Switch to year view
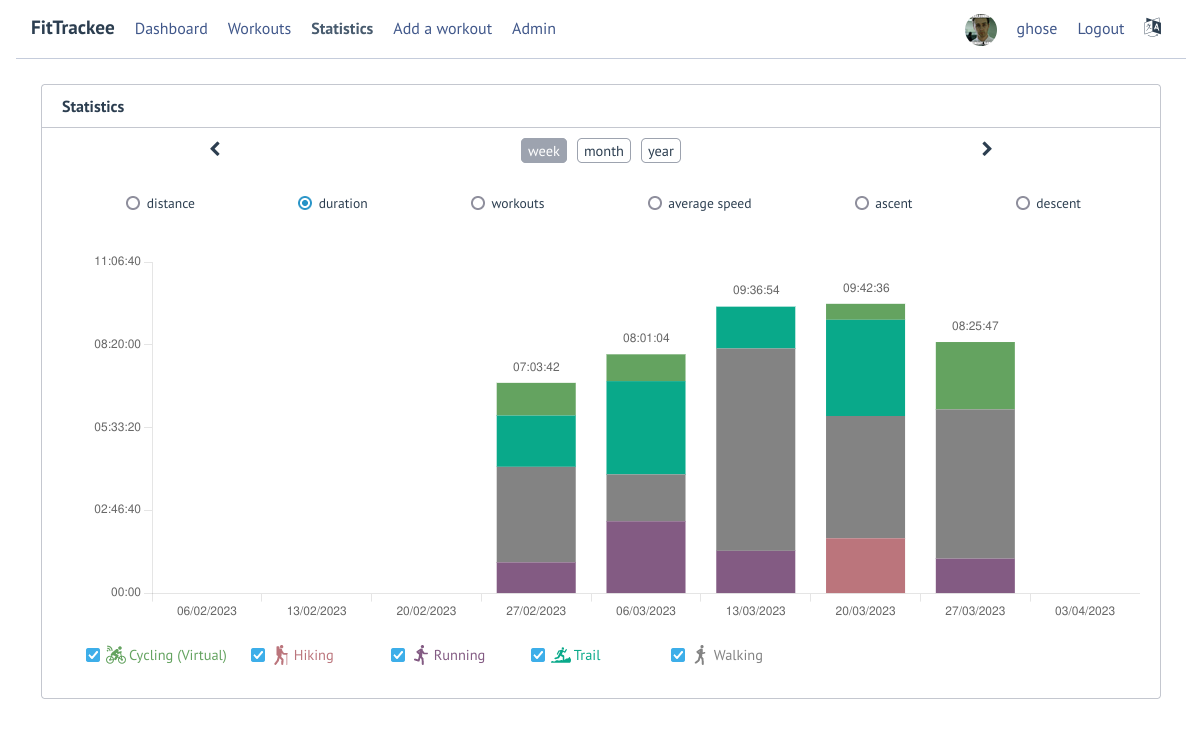 pyautogui.click(x=661, y=151)
